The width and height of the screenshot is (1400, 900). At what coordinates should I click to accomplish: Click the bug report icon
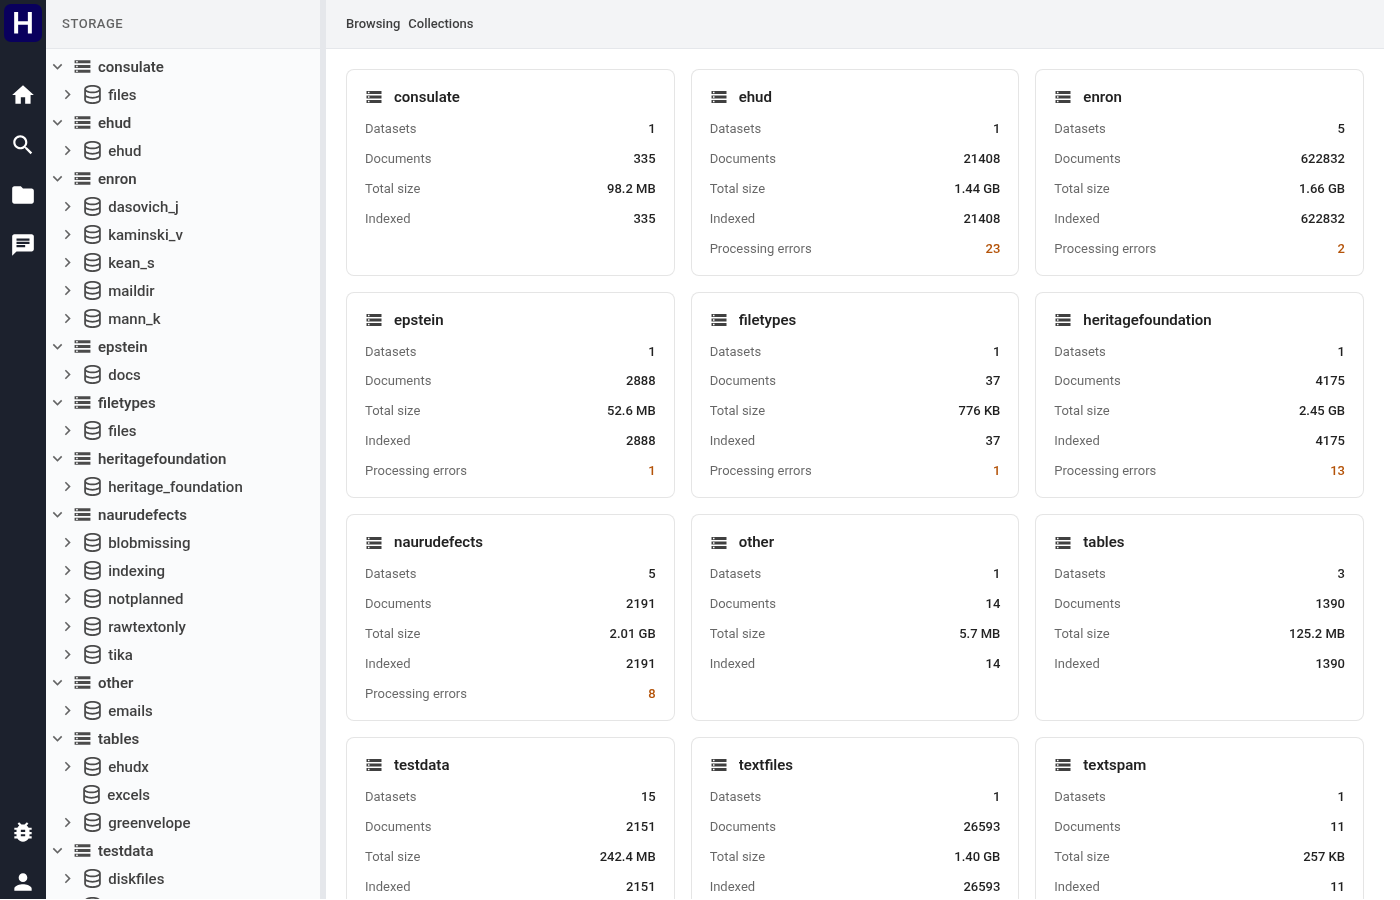(x=23, y=832)
